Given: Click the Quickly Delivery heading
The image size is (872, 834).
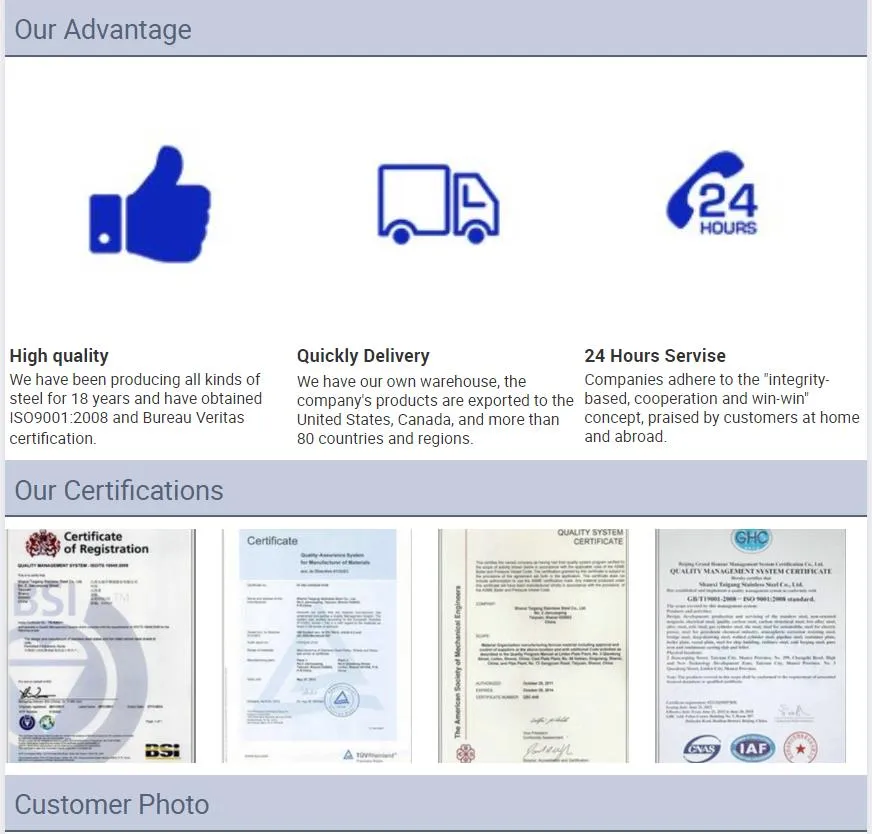Looking at the screenshot, I should (363, 356).
